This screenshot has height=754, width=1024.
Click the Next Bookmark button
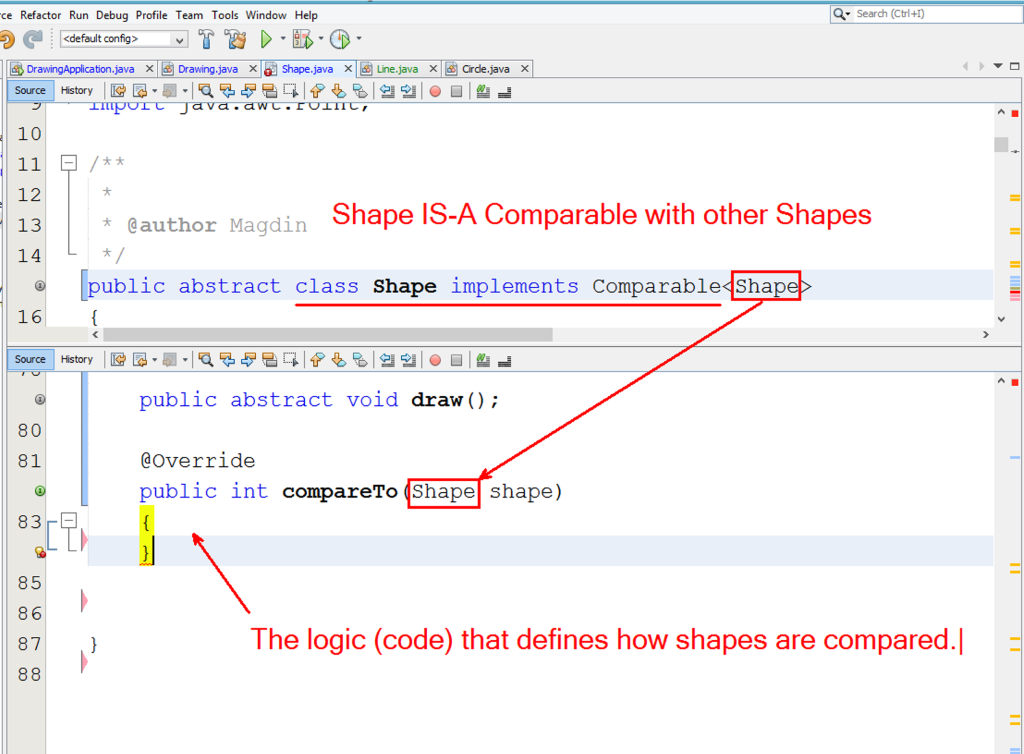pos(337,90)
